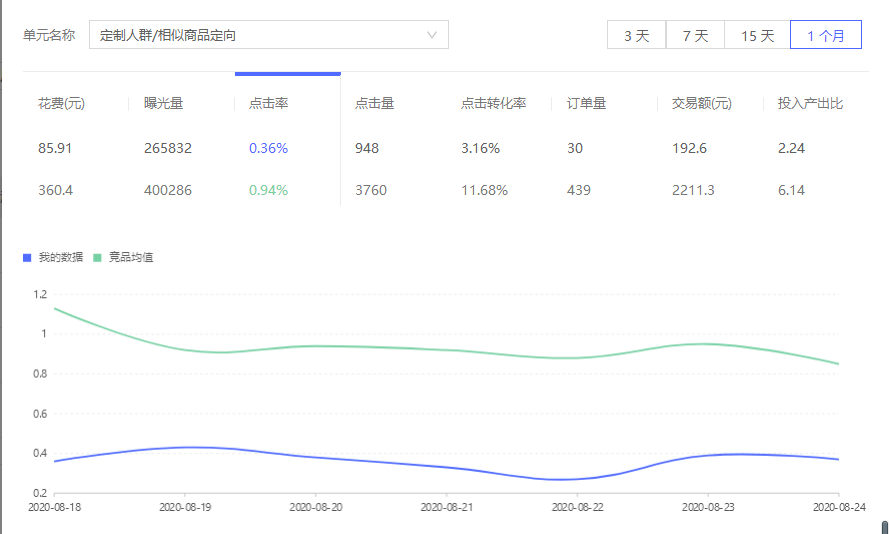Click the dropdown chevron arrow

click(432, 35)
